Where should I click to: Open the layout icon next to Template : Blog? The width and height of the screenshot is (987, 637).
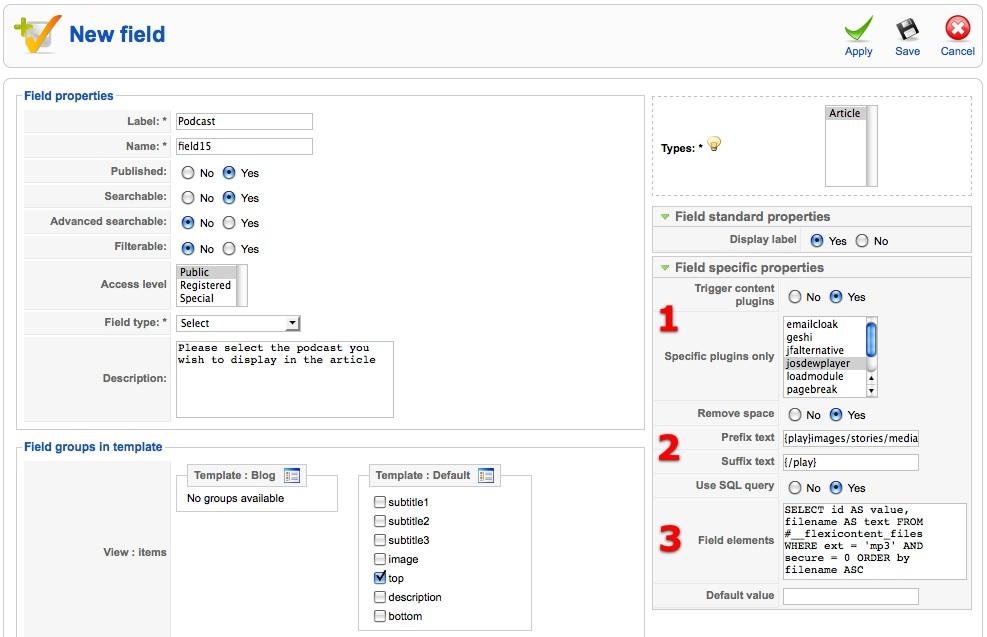[292, 475]
